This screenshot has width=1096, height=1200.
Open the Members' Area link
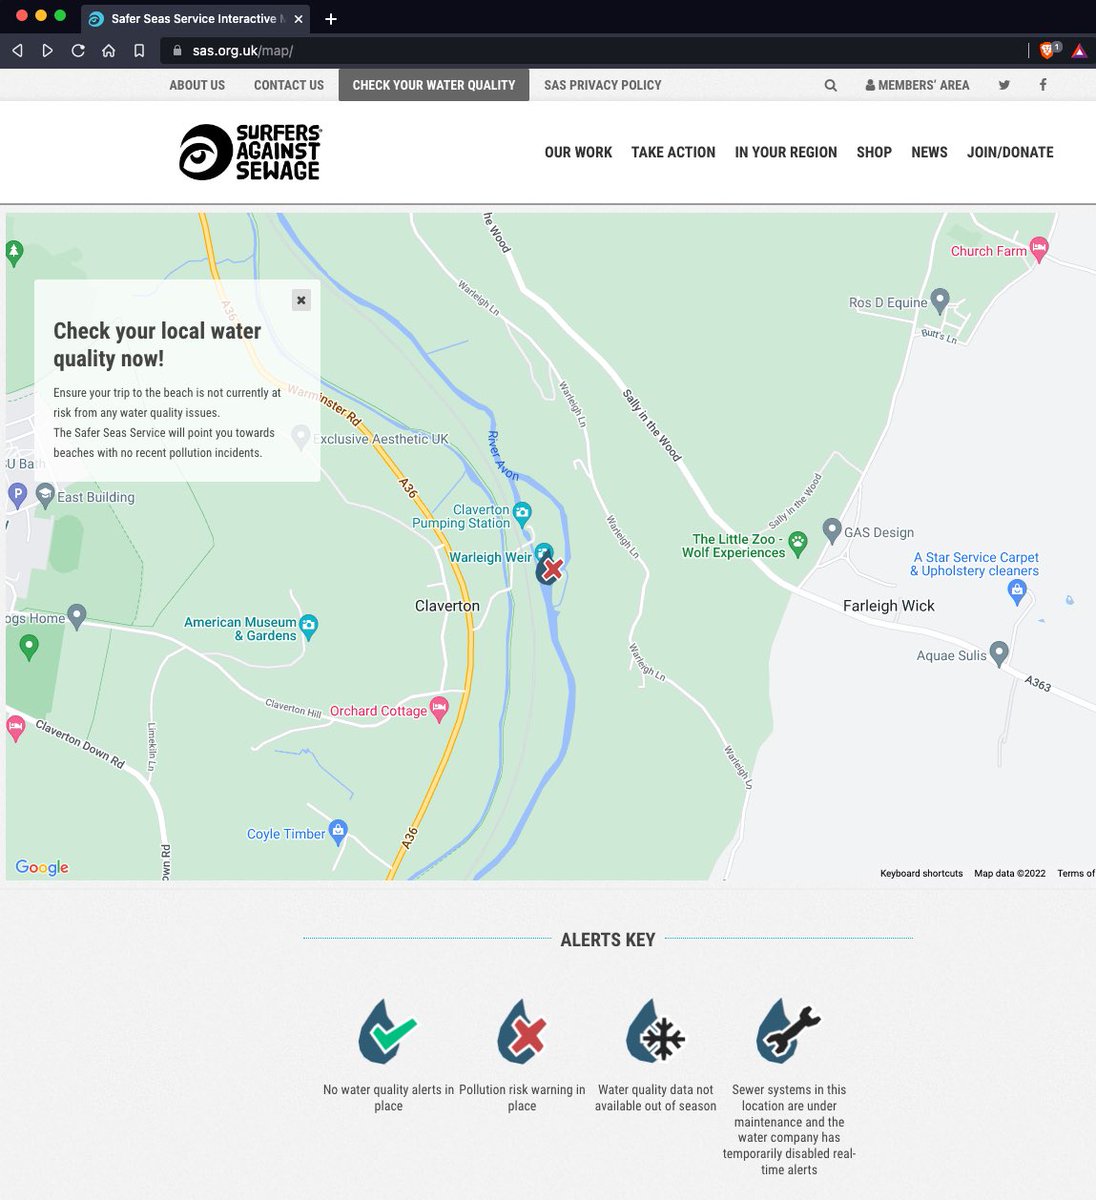917,85
